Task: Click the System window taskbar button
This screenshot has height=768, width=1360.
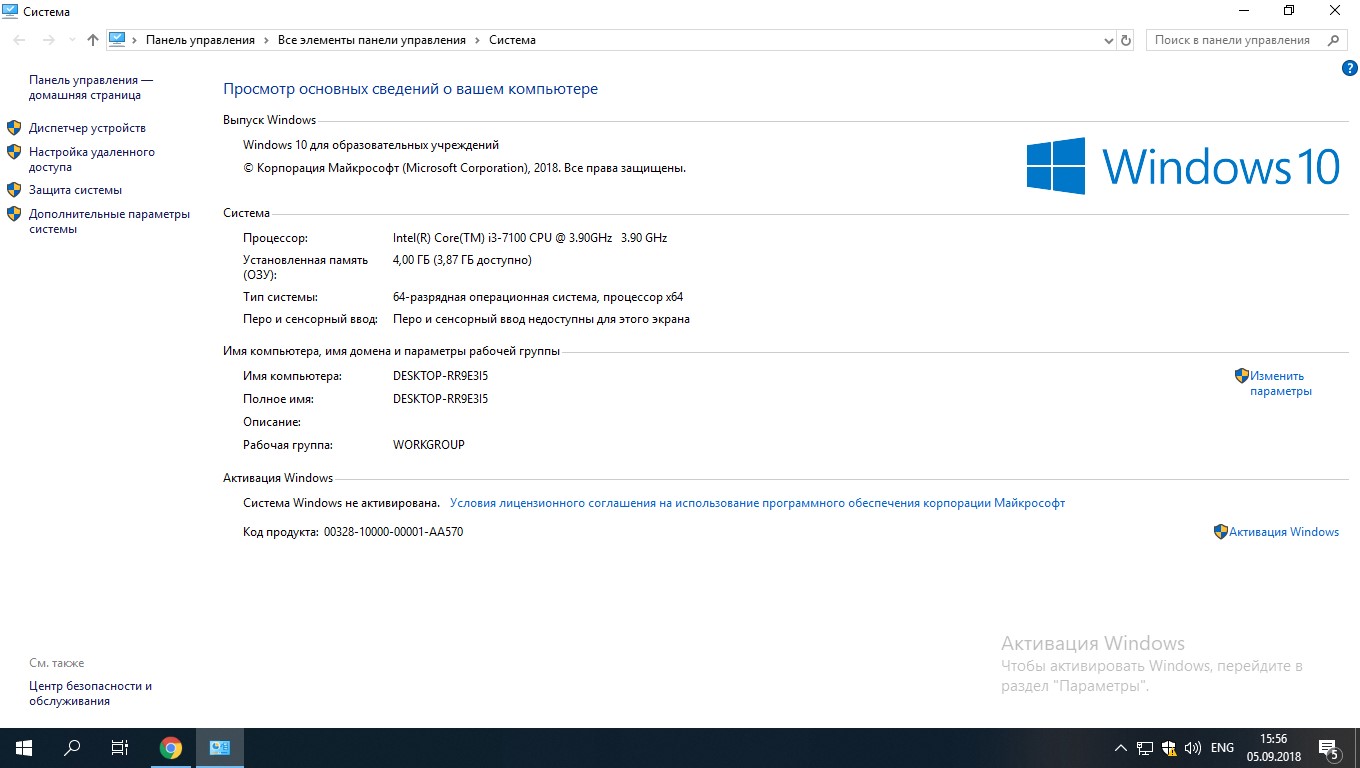Action: coord(220,748)
